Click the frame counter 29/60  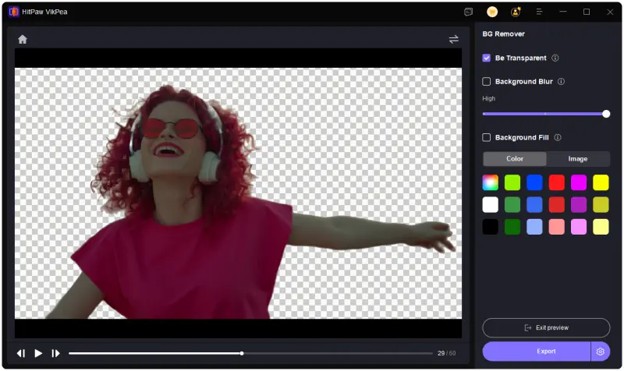(x=447, y=353)
